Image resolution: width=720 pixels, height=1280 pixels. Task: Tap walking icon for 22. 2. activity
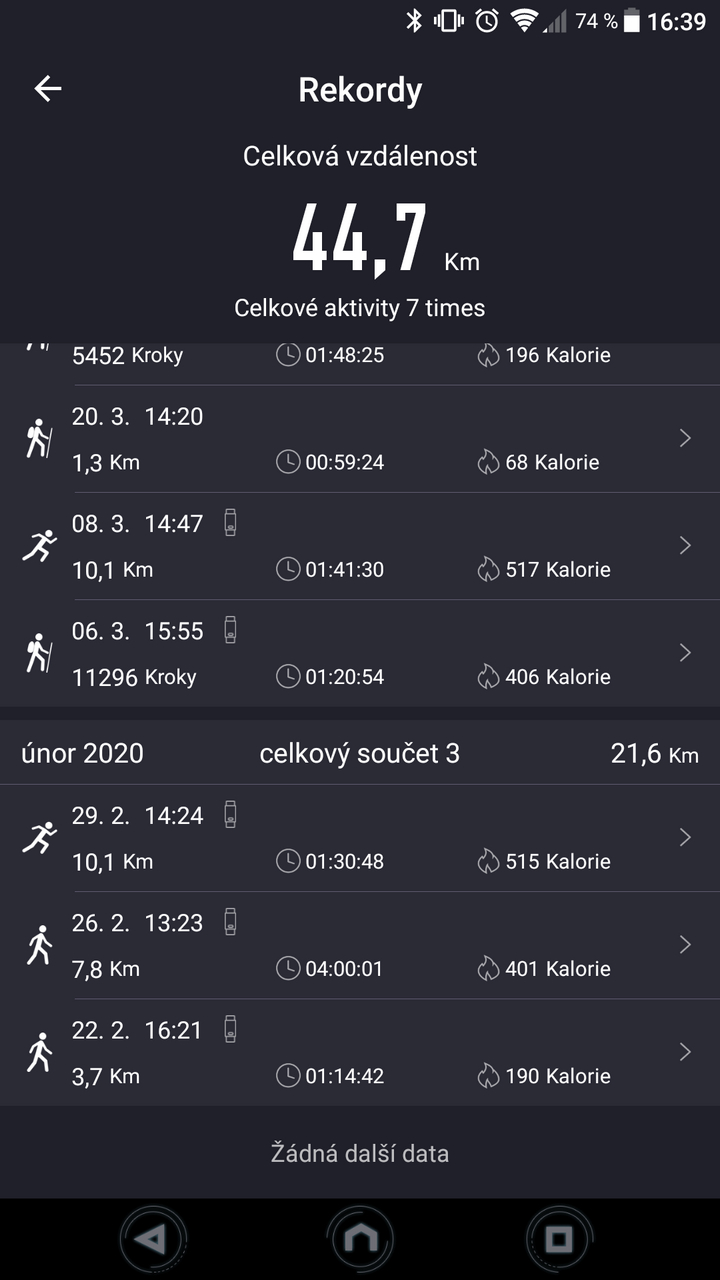coord(39,1052)
